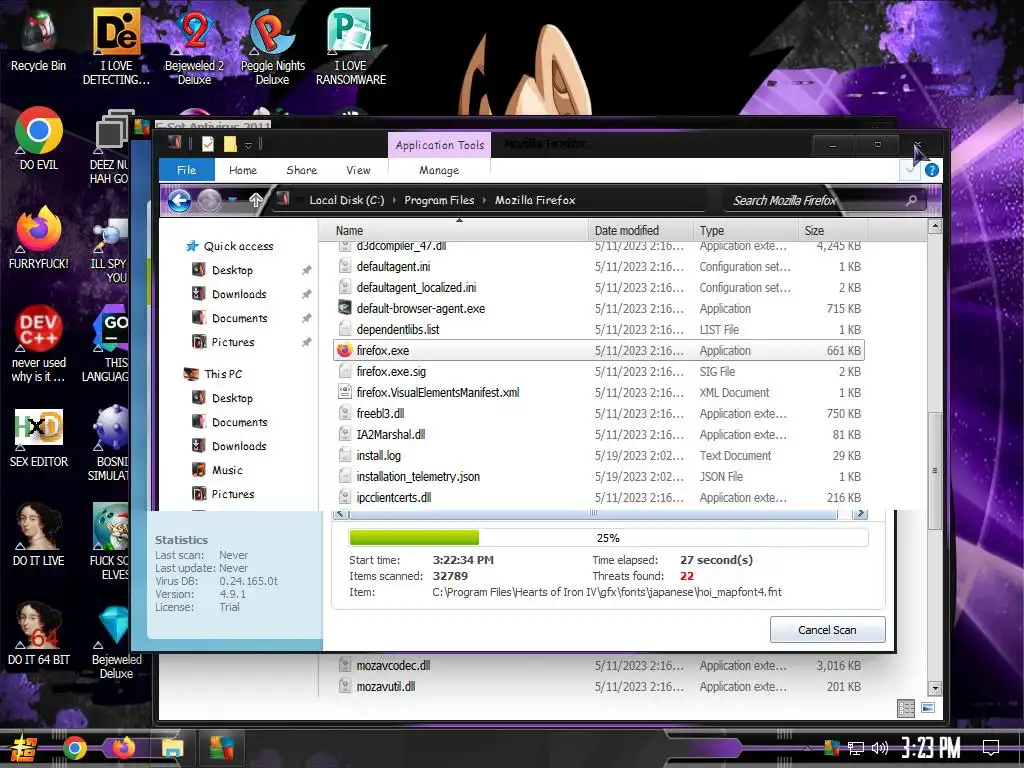Open the FURRYFUCK! Firefox desktop shortcut
This screenshot has width=1024, height=768.
point(39,238)
